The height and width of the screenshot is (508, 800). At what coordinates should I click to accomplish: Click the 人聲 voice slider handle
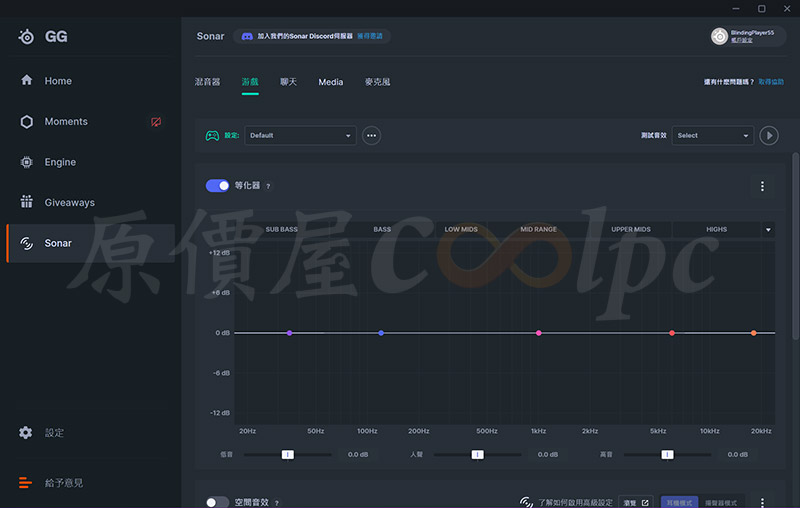(x=478, y=454)
